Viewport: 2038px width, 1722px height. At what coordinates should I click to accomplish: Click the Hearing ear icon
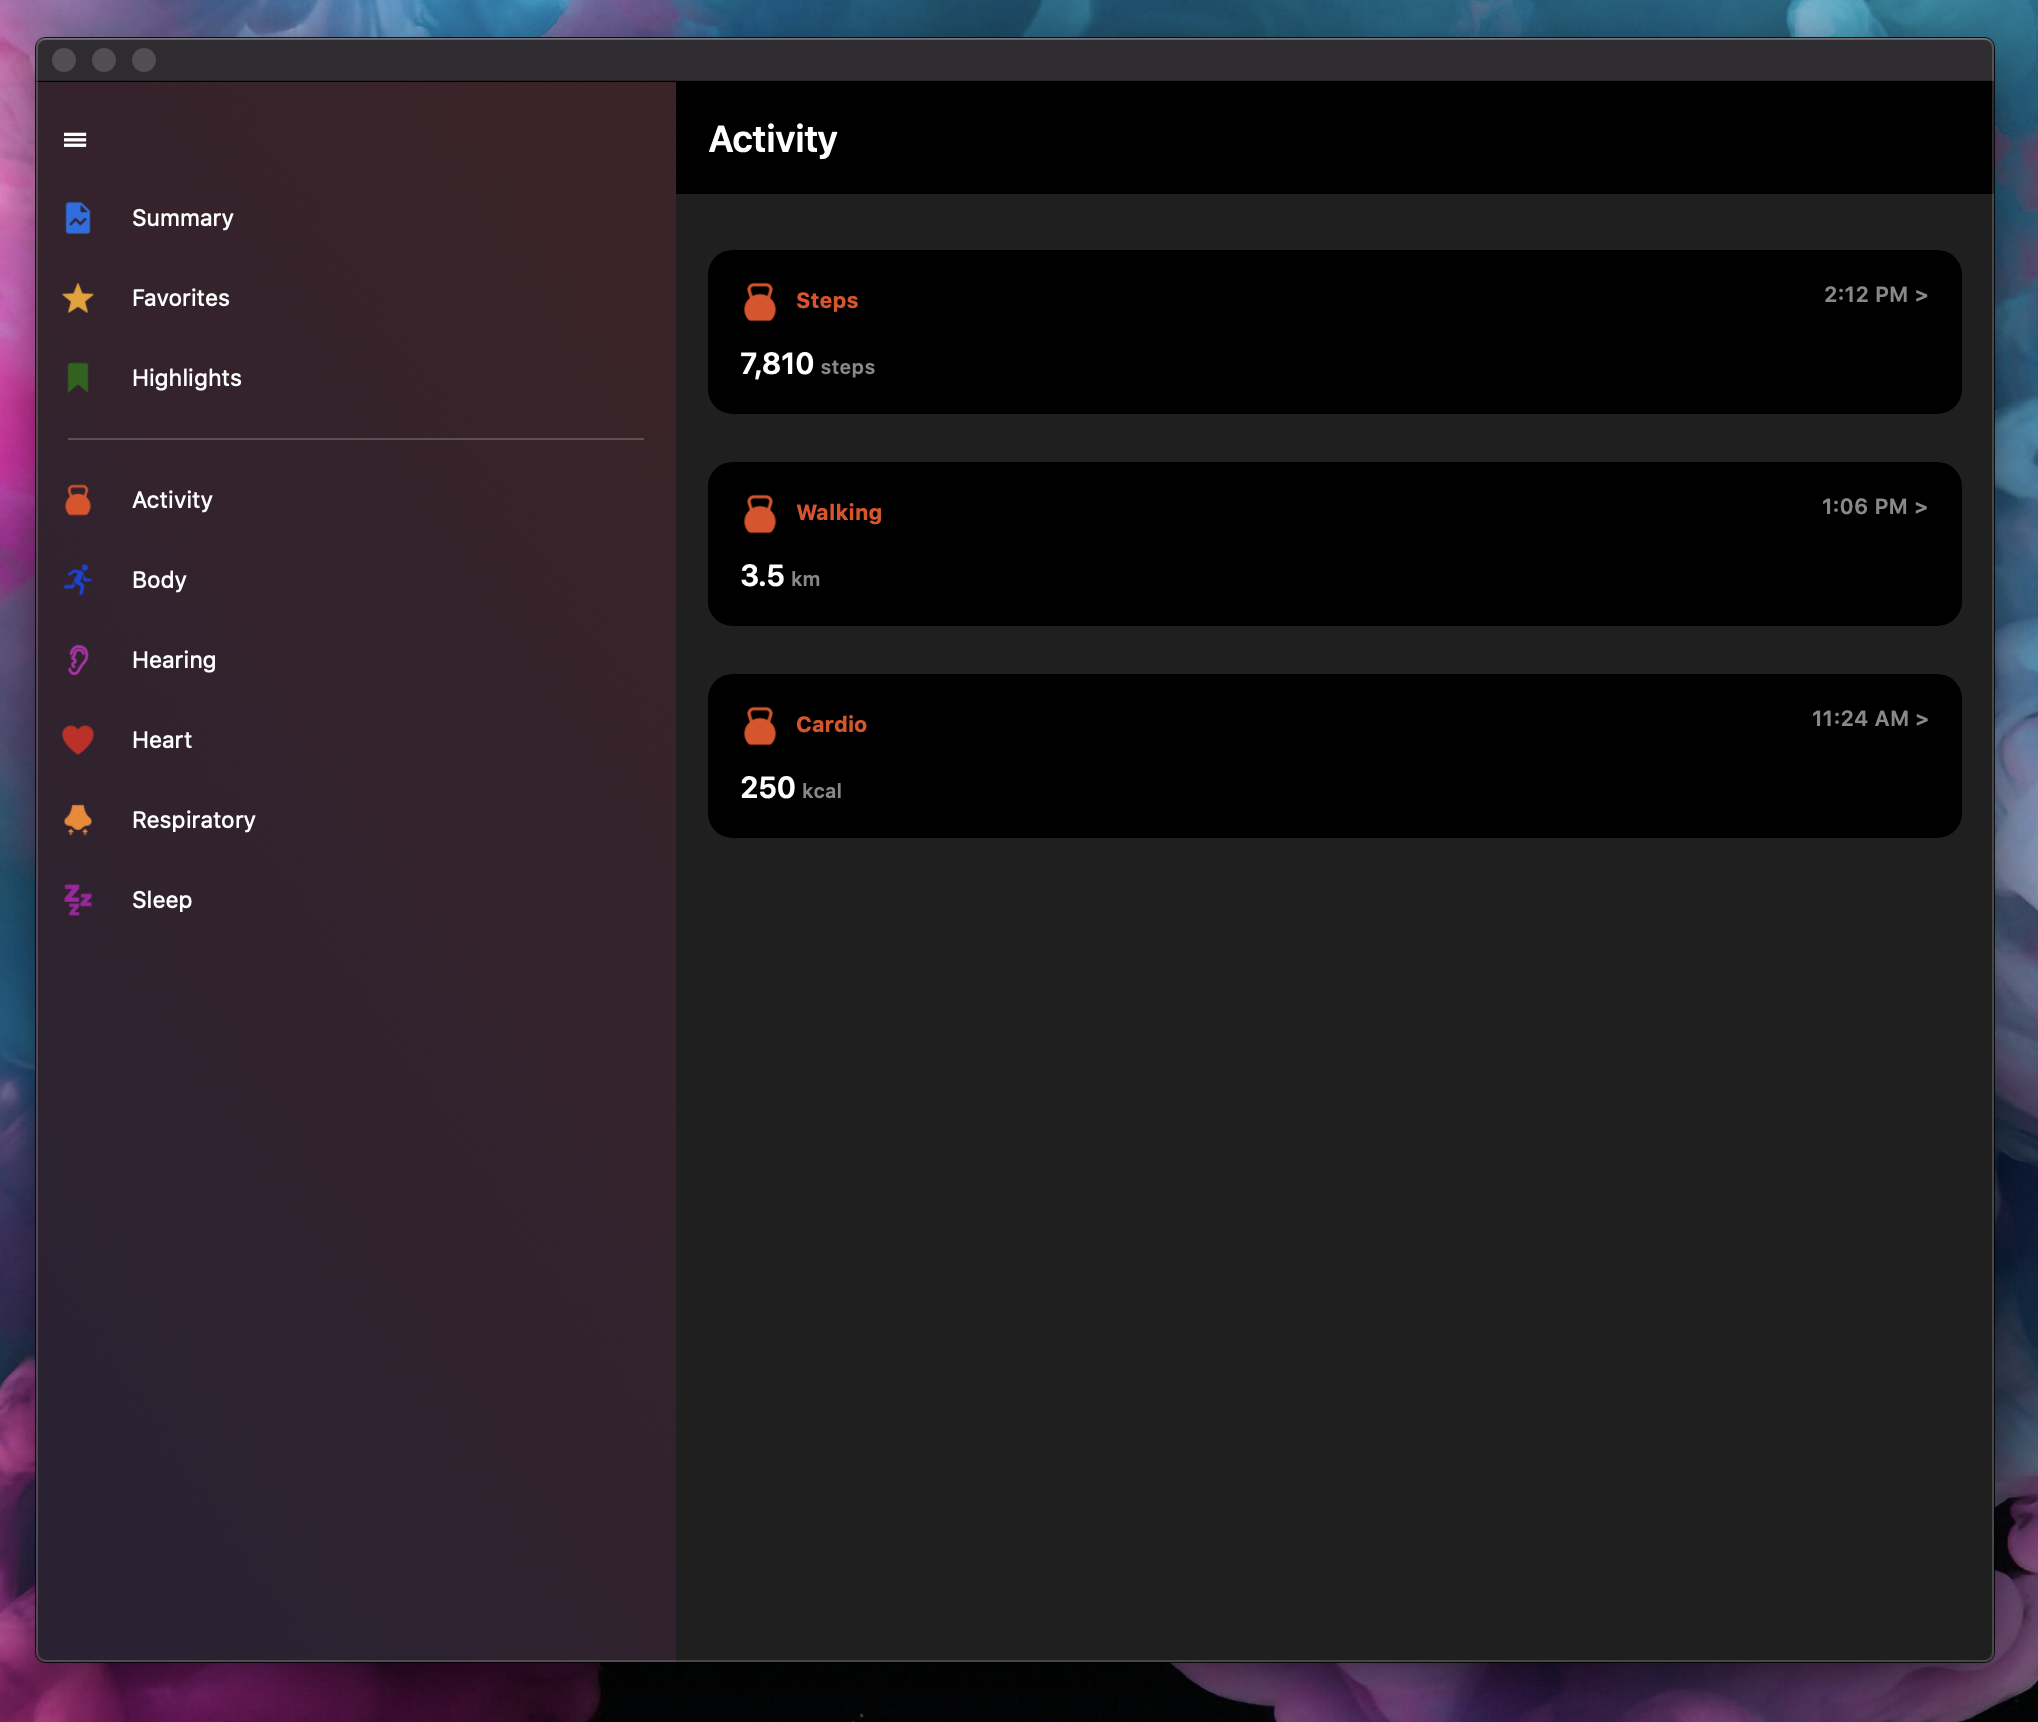[x=78, y=660]
